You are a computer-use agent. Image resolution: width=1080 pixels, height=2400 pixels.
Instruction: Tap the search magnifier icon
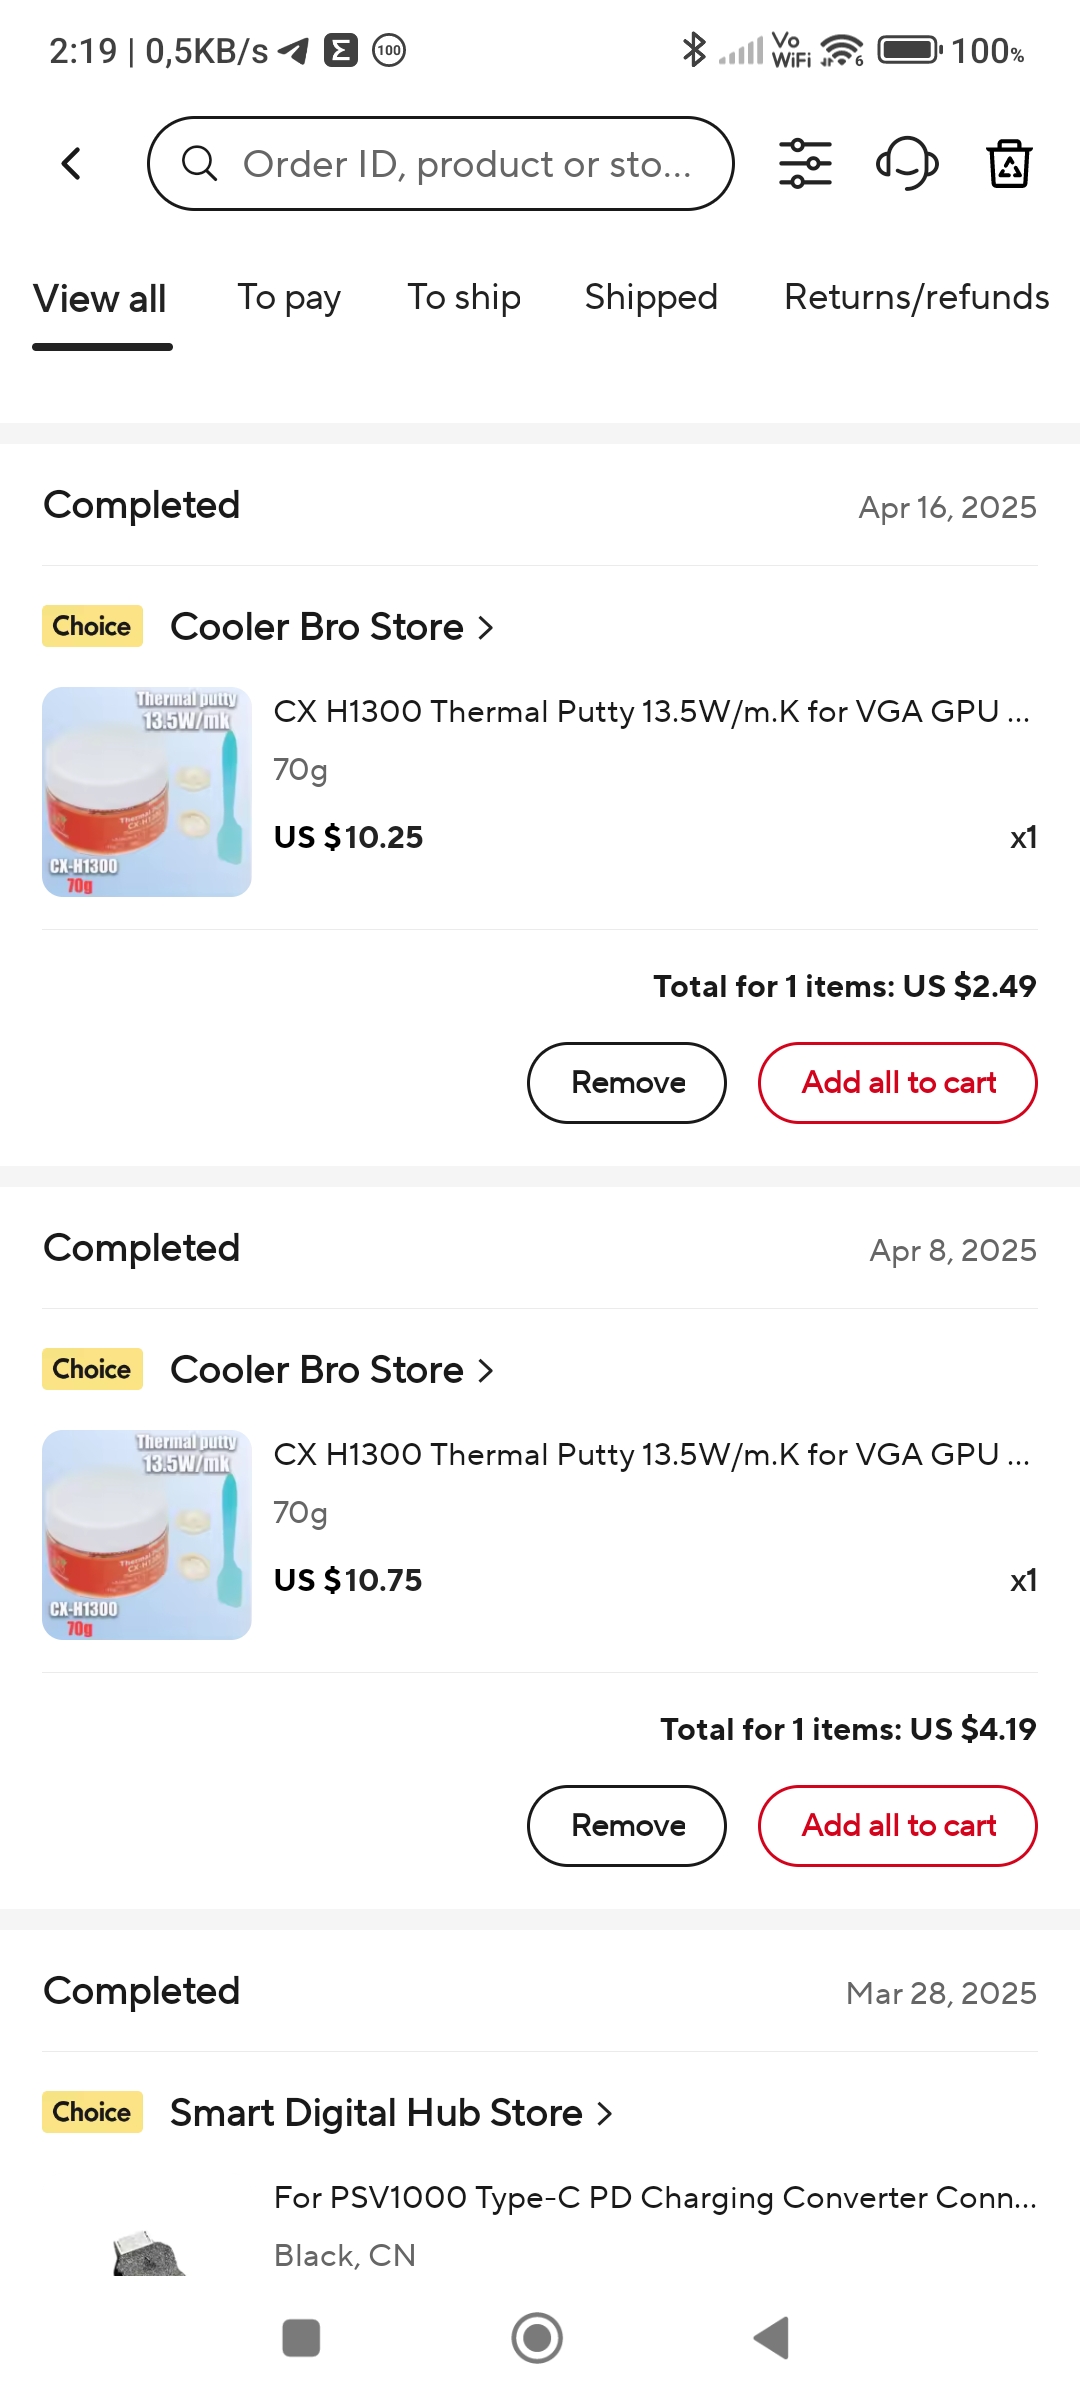[x=200, y=163]
